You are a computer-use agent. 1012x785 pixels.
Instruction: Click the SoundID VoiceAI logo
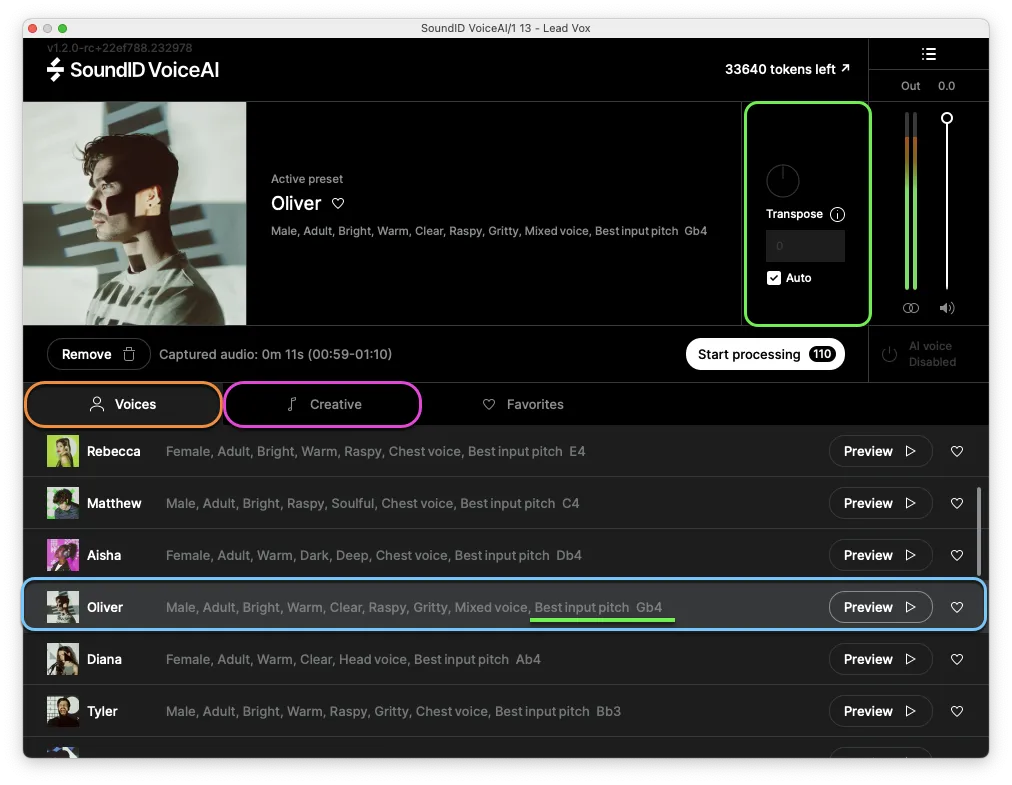click(x=133, y=70)
